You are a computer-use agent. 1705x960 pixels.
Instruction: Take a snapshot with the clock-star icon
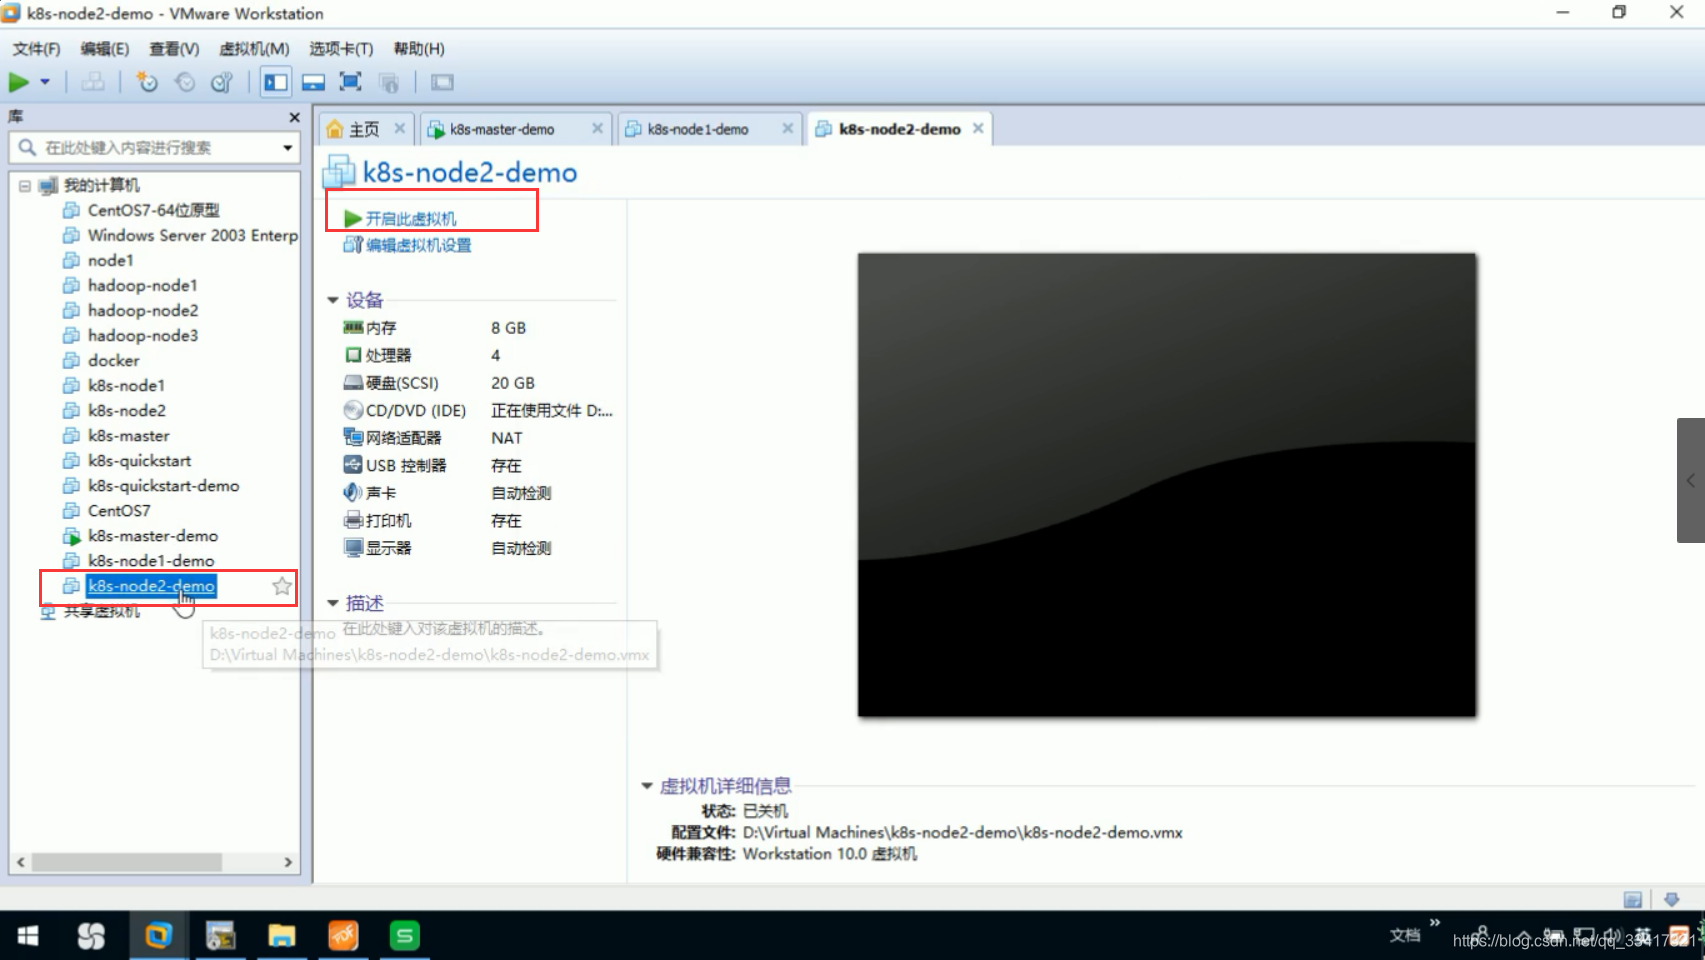[x=148, y=82]
